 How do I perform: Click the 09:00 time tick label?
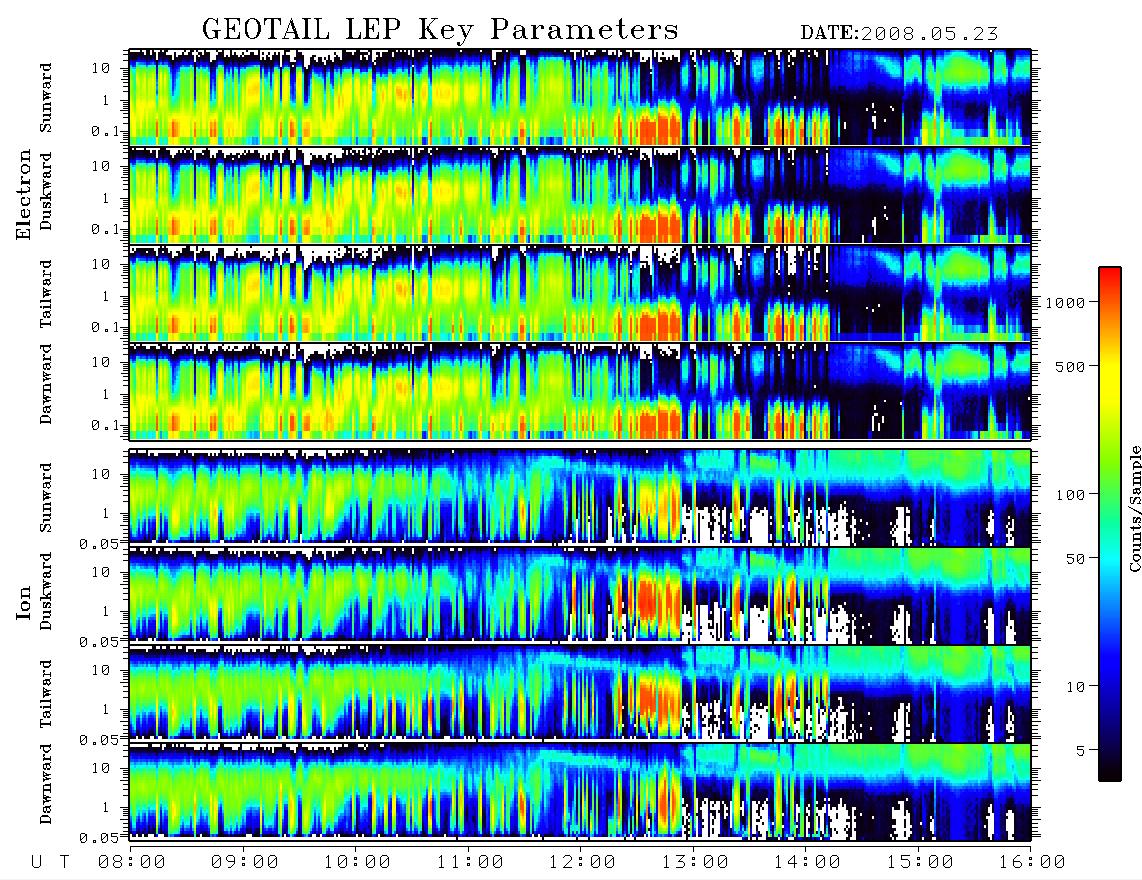245,862
